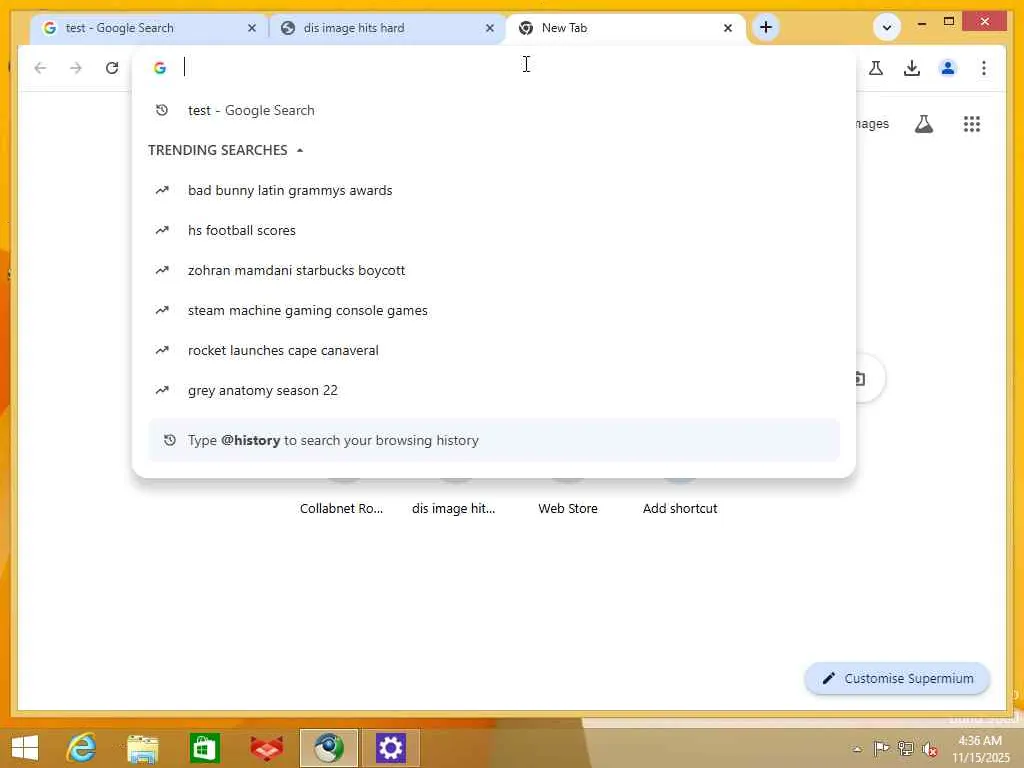Close the 'test - Google Search' tab
The image size is (1024, 768).
pos(252,28)
